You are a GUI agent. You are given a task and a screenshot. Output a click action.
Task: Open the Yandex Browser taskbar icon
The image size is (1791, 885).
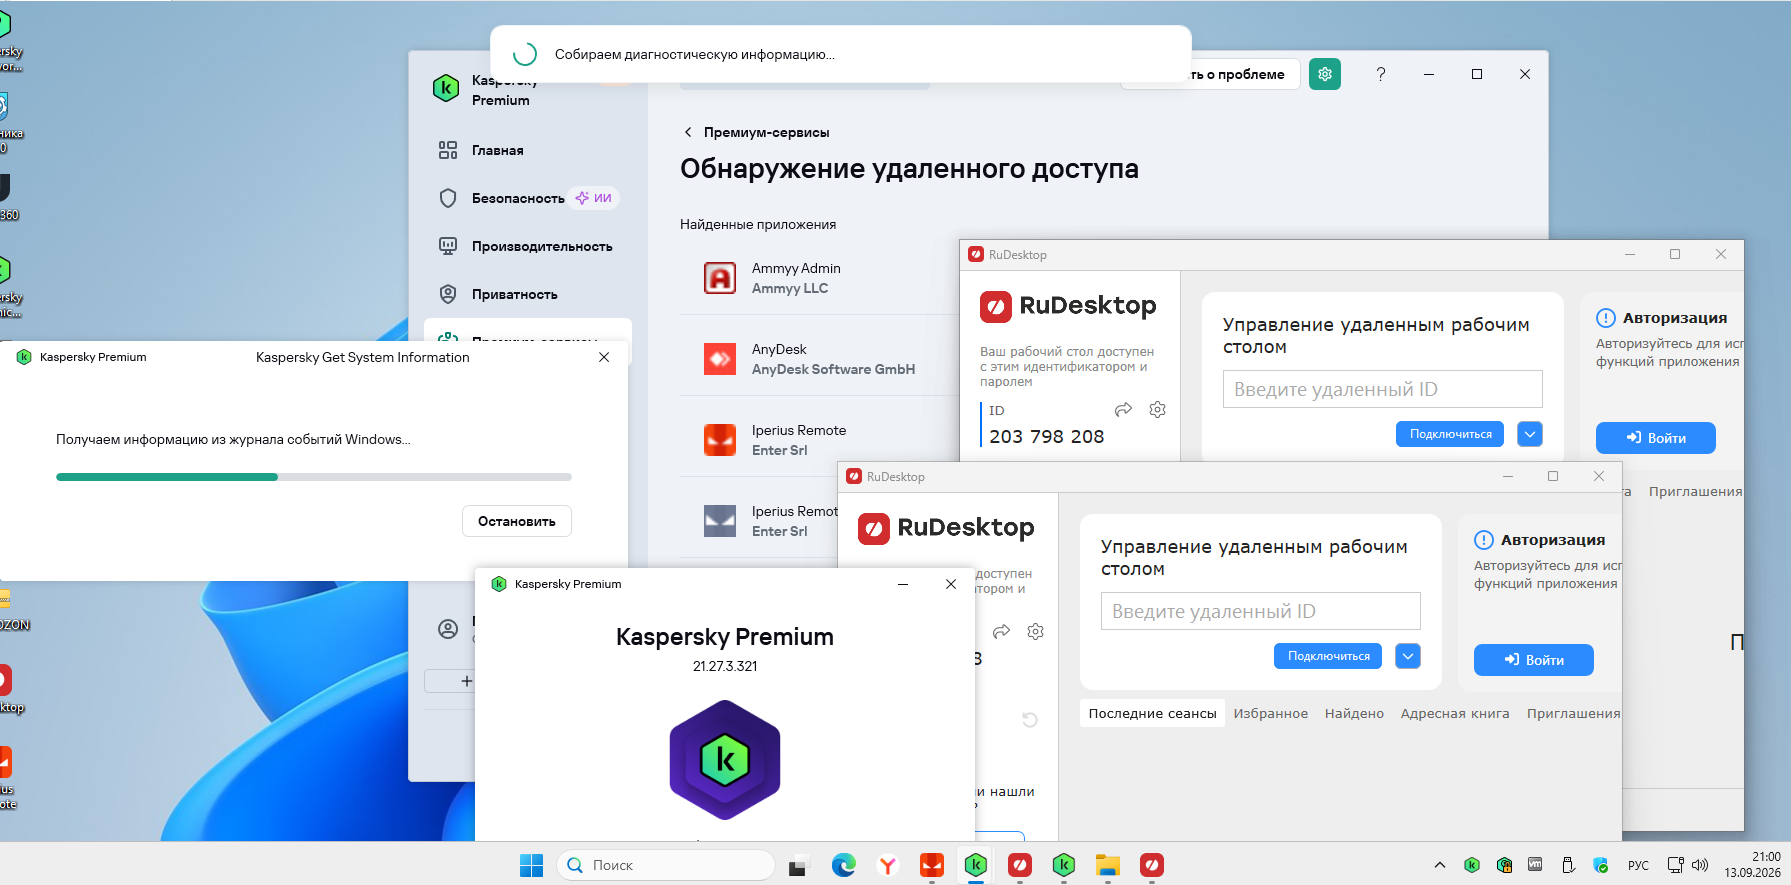[x=888, y=865]
